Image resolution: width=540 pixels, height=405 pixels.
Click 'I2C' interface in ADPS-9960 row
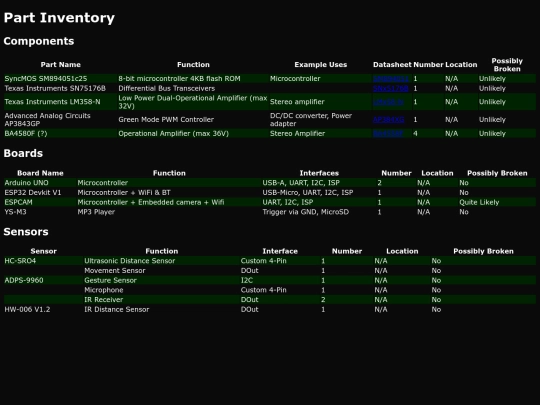(247, 280)
